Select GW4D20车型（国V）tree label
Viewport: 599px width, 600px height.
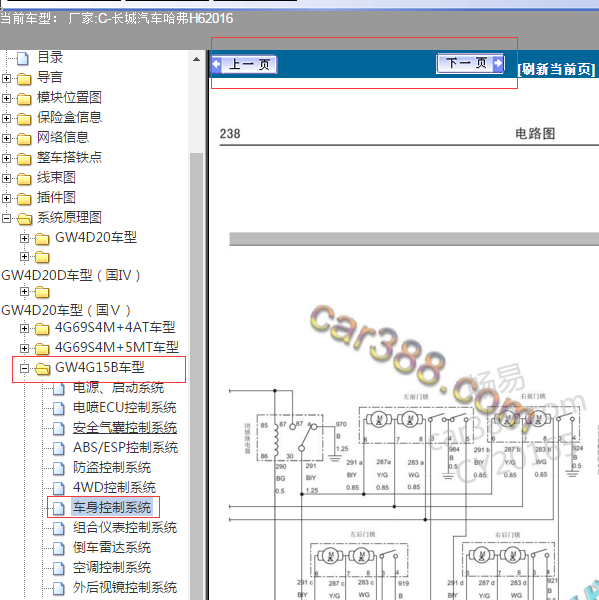point(67,310)
